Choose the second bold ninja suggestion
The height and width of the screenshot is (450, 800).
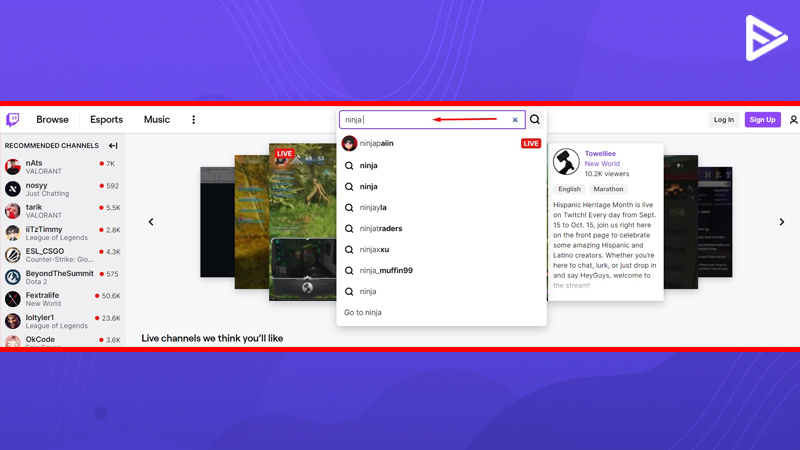[x=441, y=186]
